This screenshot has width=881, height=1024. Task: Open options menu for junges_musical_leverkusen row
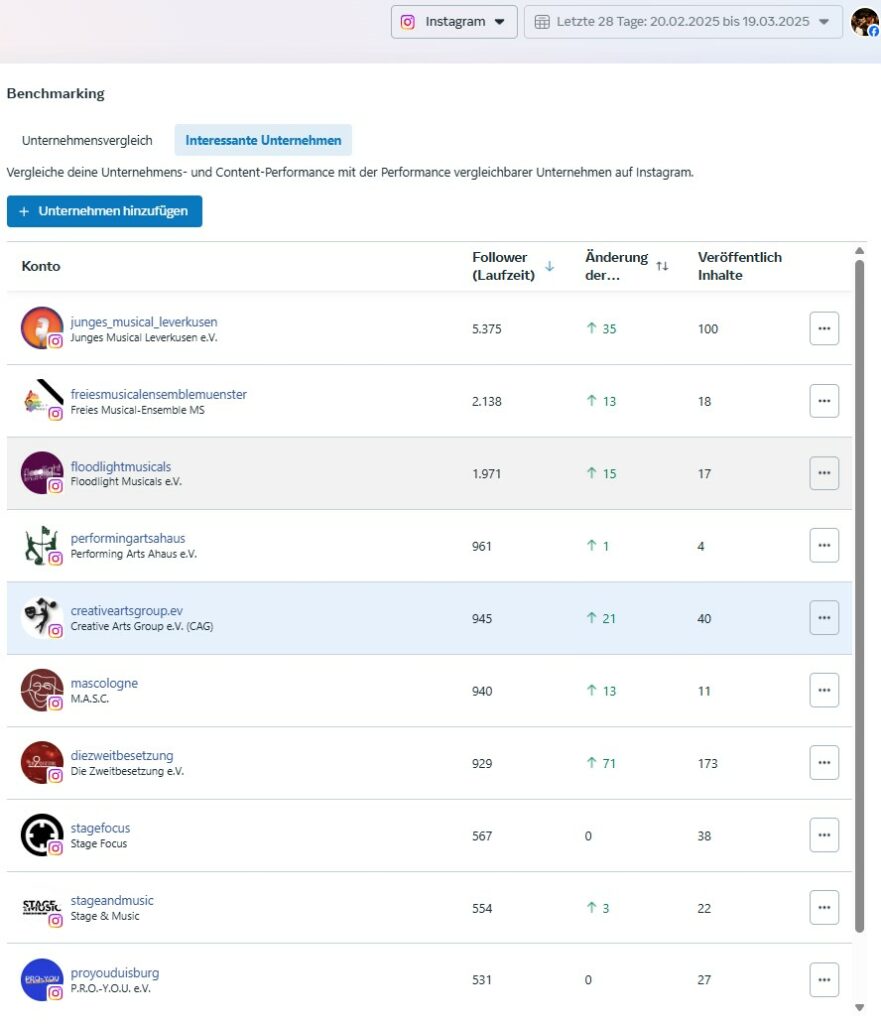coord(824,329)
